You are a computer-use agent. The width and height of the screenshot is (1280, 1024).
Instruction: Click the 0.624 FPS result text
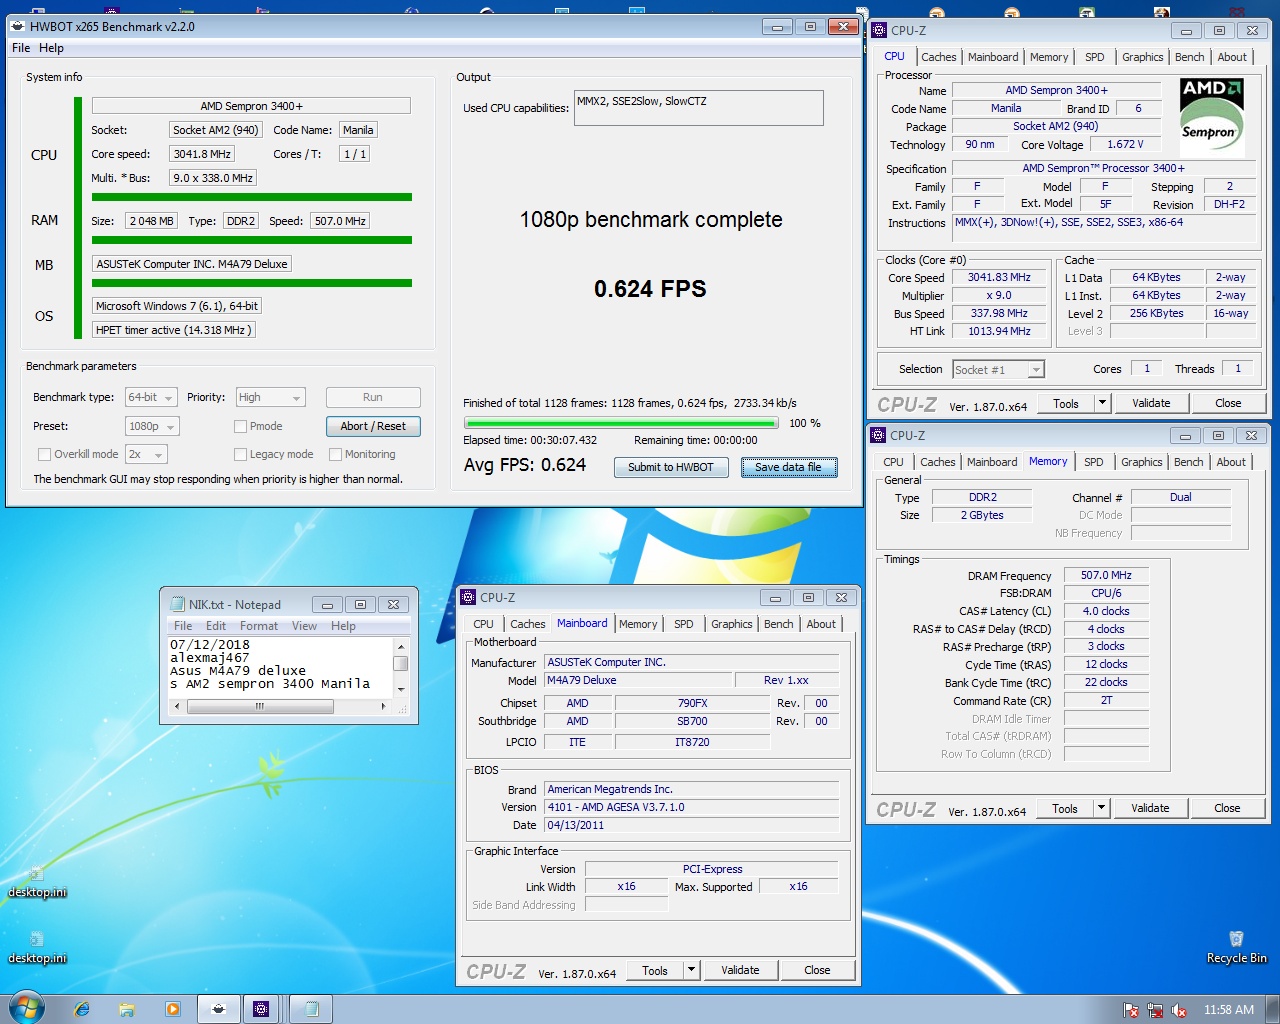point(650,289)
